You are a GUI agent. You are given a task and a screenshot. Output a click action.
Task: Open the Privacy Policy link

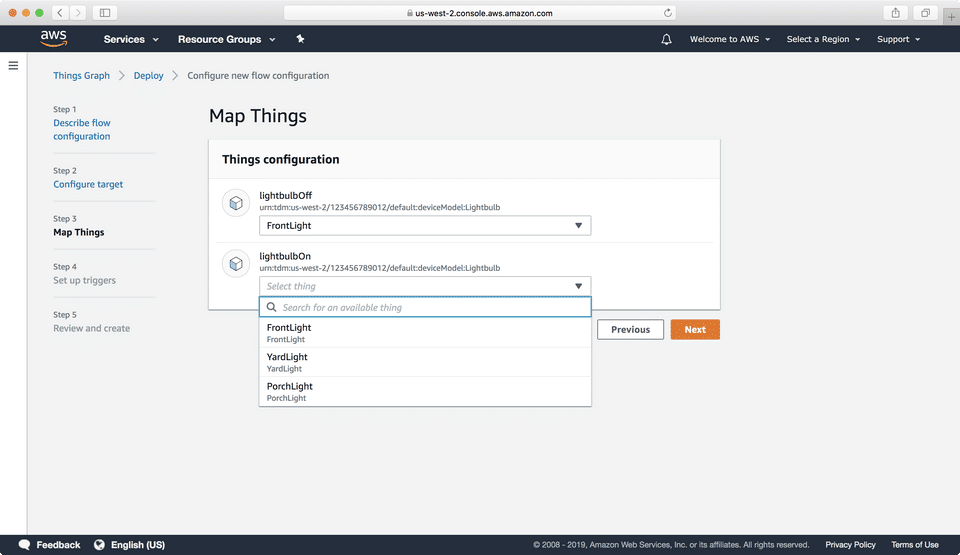click(x=850, y=545)
